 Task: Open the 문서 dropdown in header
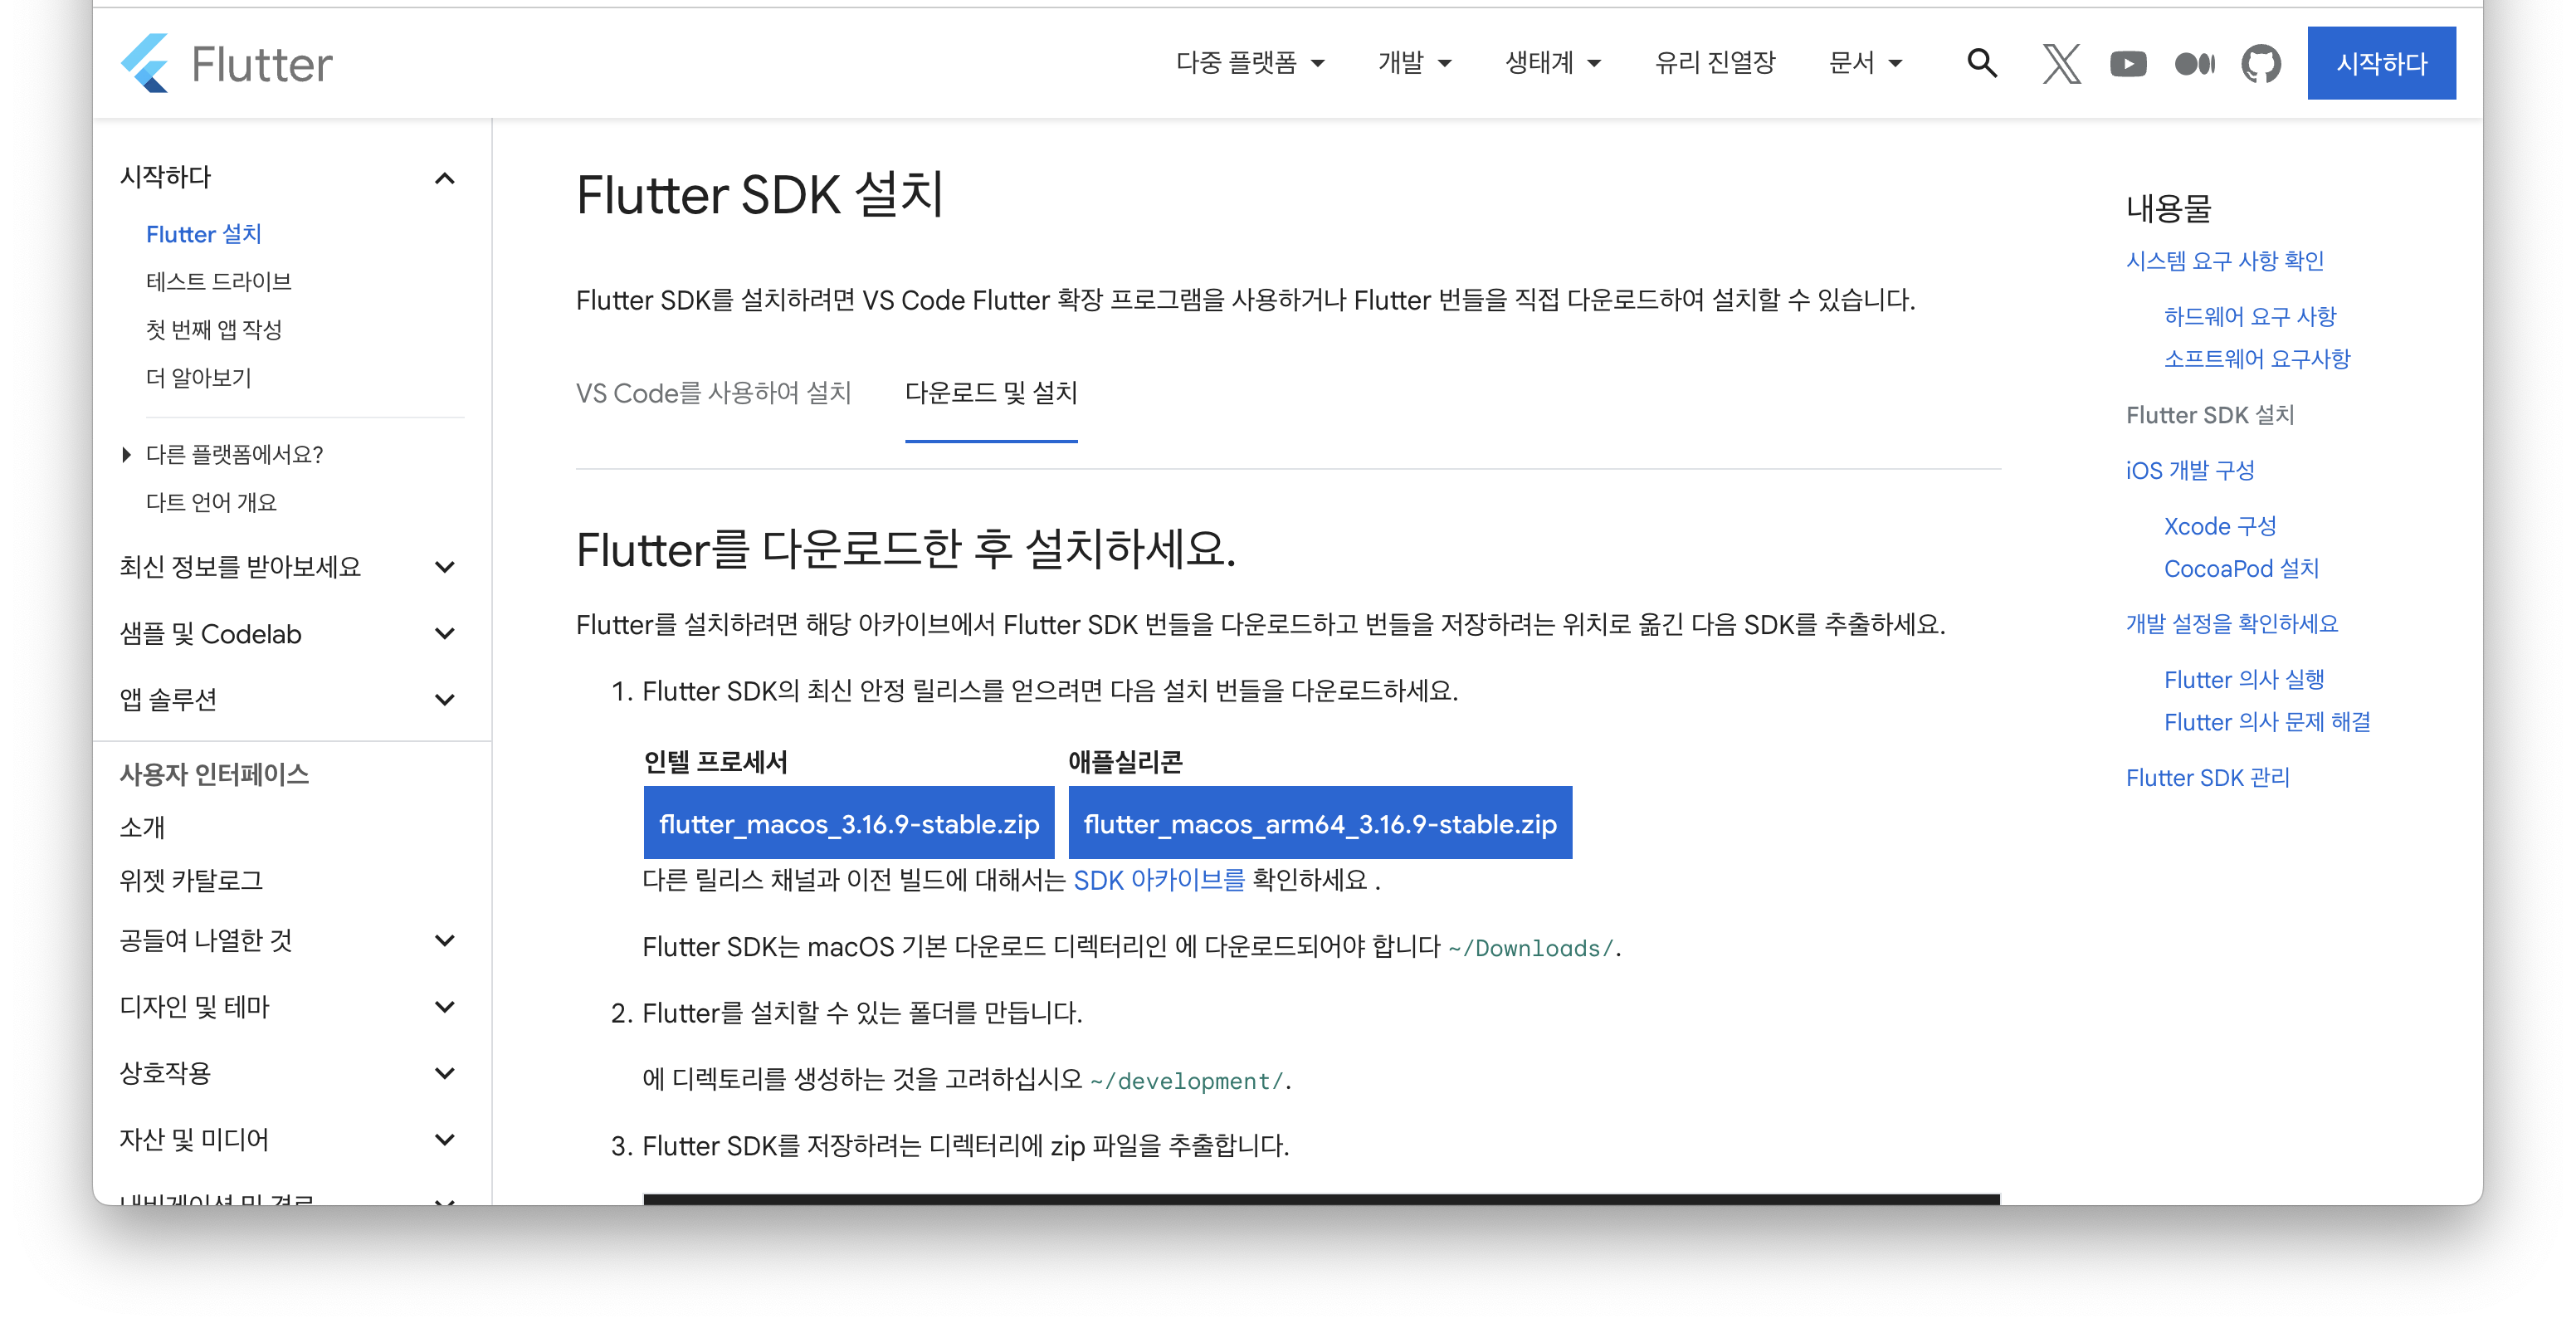coord(1864,63)
